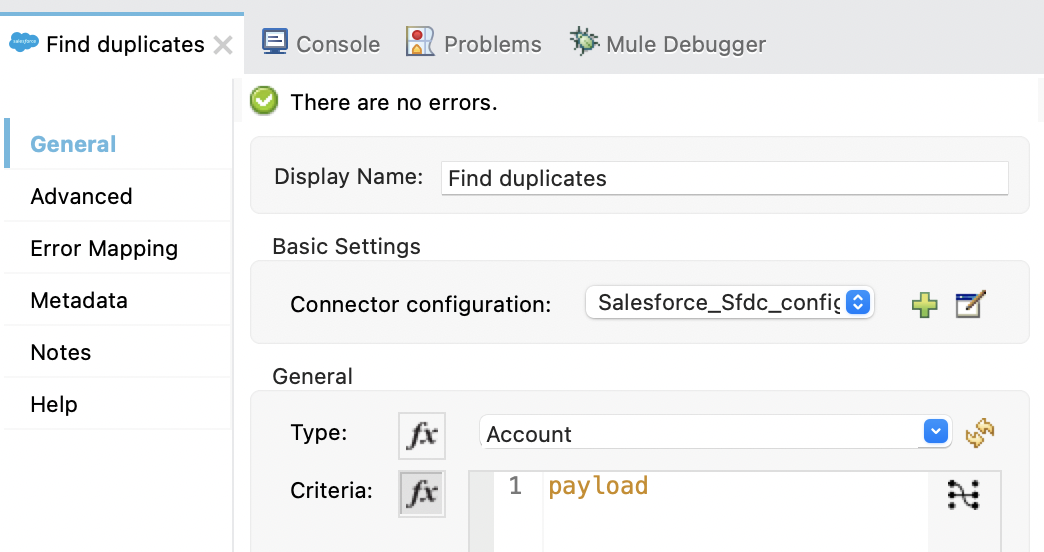Click the Salesforce cloud icon on tab
This screenshot has height=552, width=1044.
pos(24,43)
